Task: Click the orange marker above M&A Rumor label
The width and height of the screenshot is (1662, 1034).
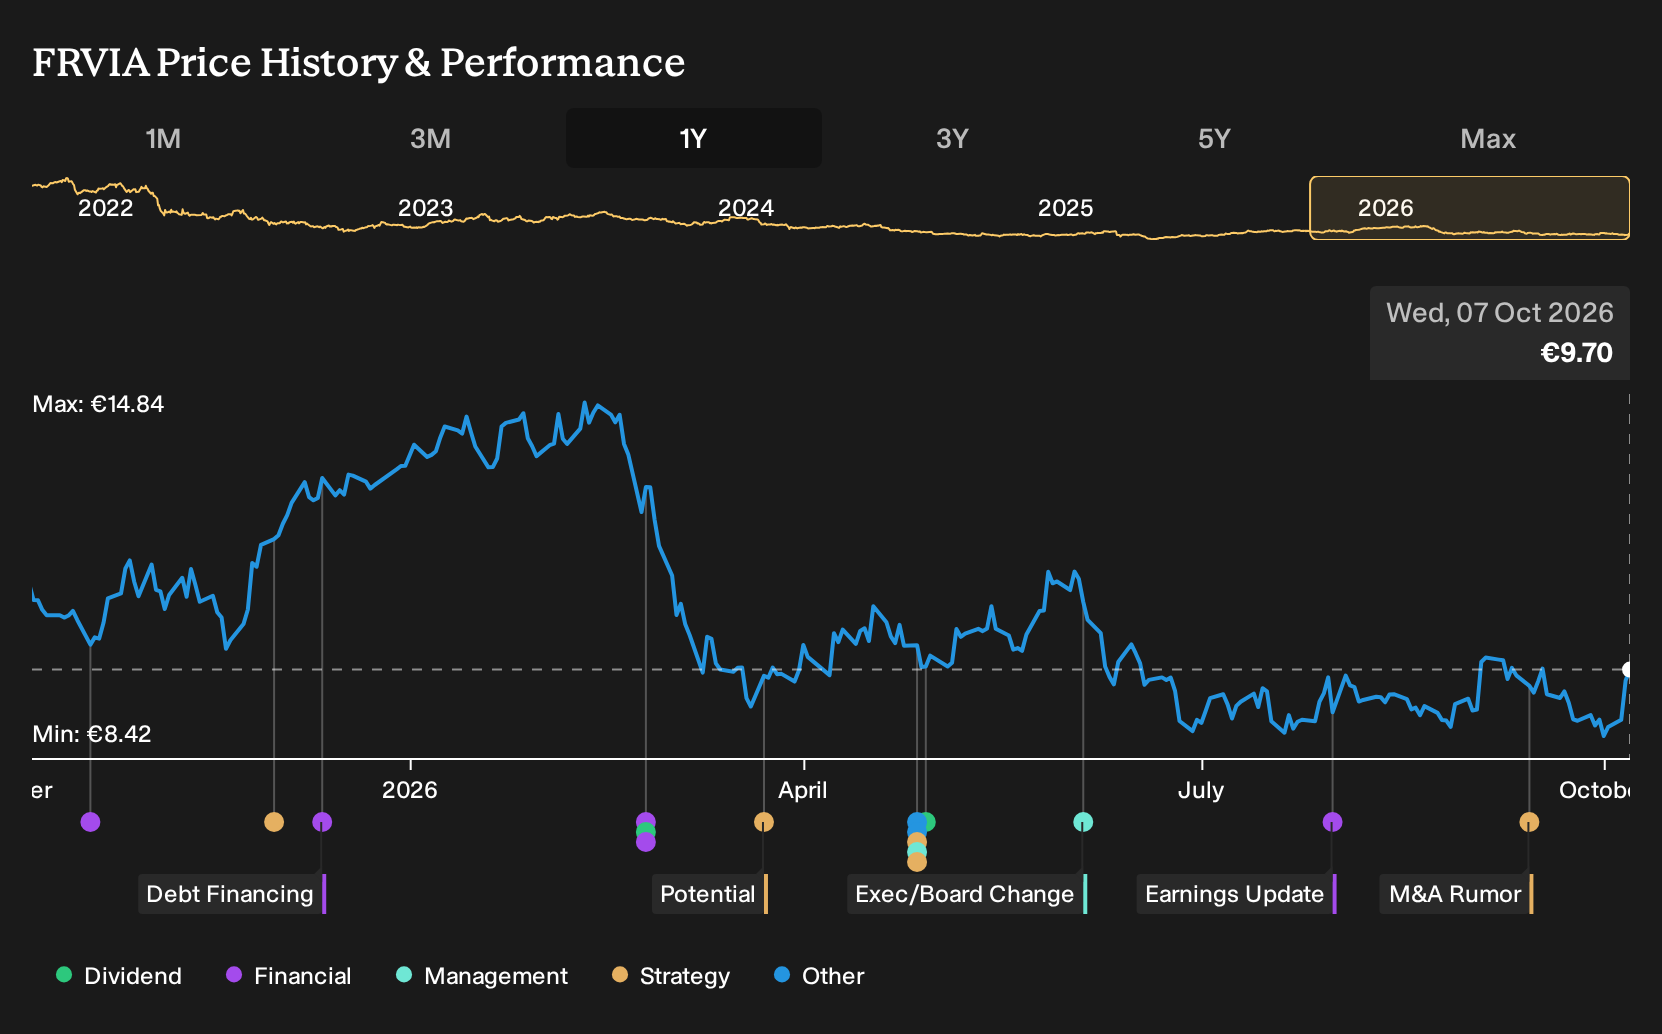Action: point(1529,822)
